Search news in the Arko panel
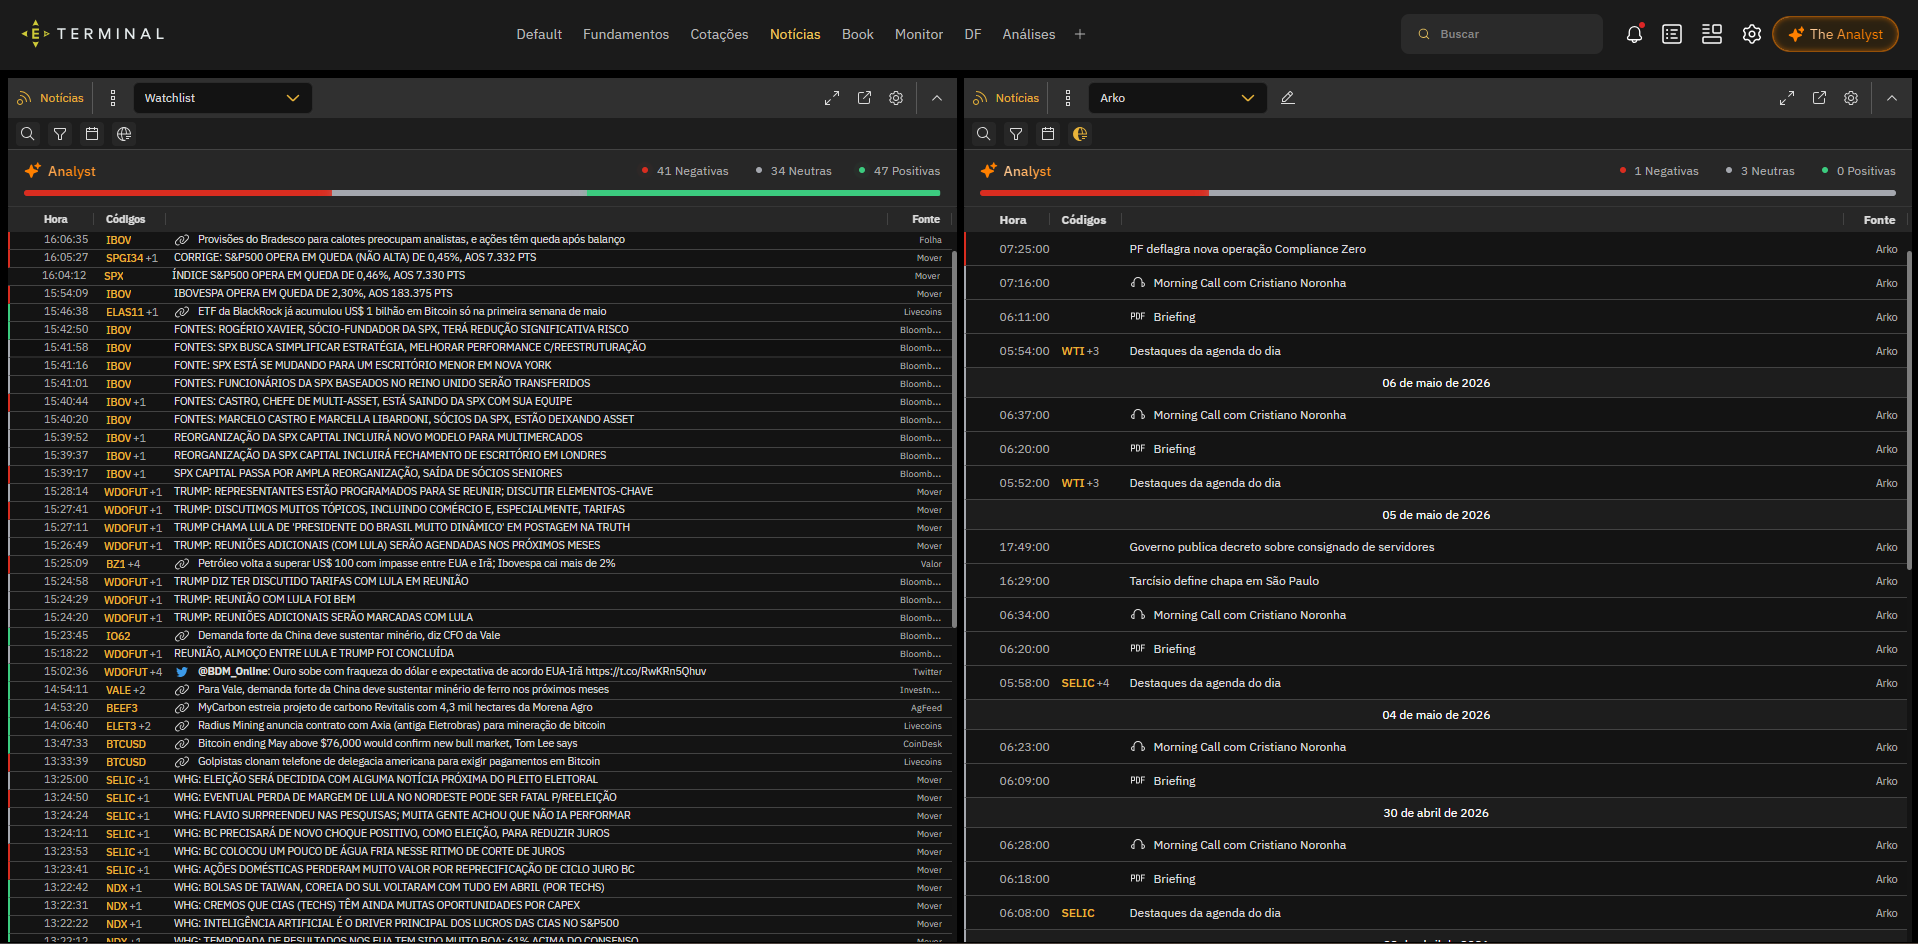This screenshot has width=1918, height=944. pyautogui.click(x=984, y=134)
